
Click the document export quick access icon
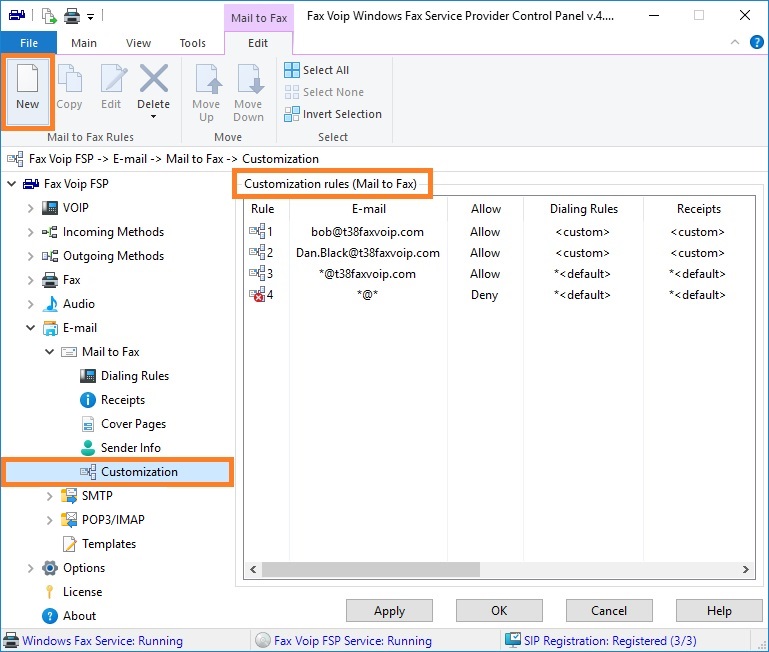click(x=49, y=16)
